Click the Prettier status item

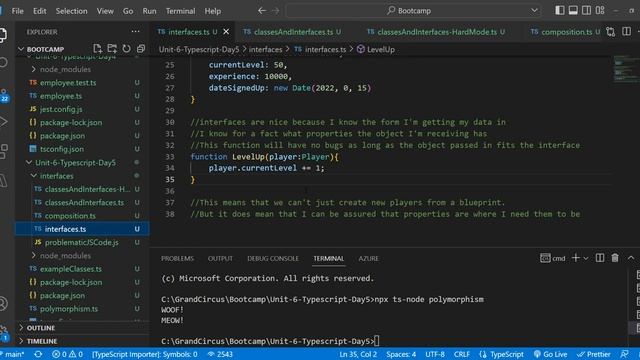593,354
